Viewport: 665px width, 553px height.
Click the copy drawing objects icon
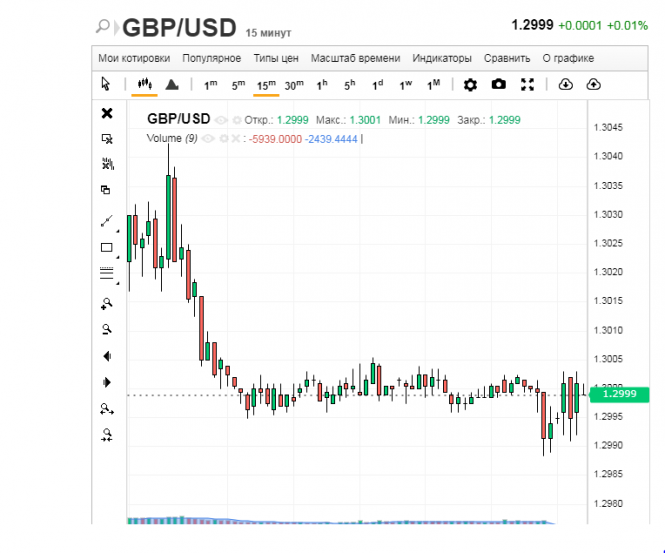106,190
